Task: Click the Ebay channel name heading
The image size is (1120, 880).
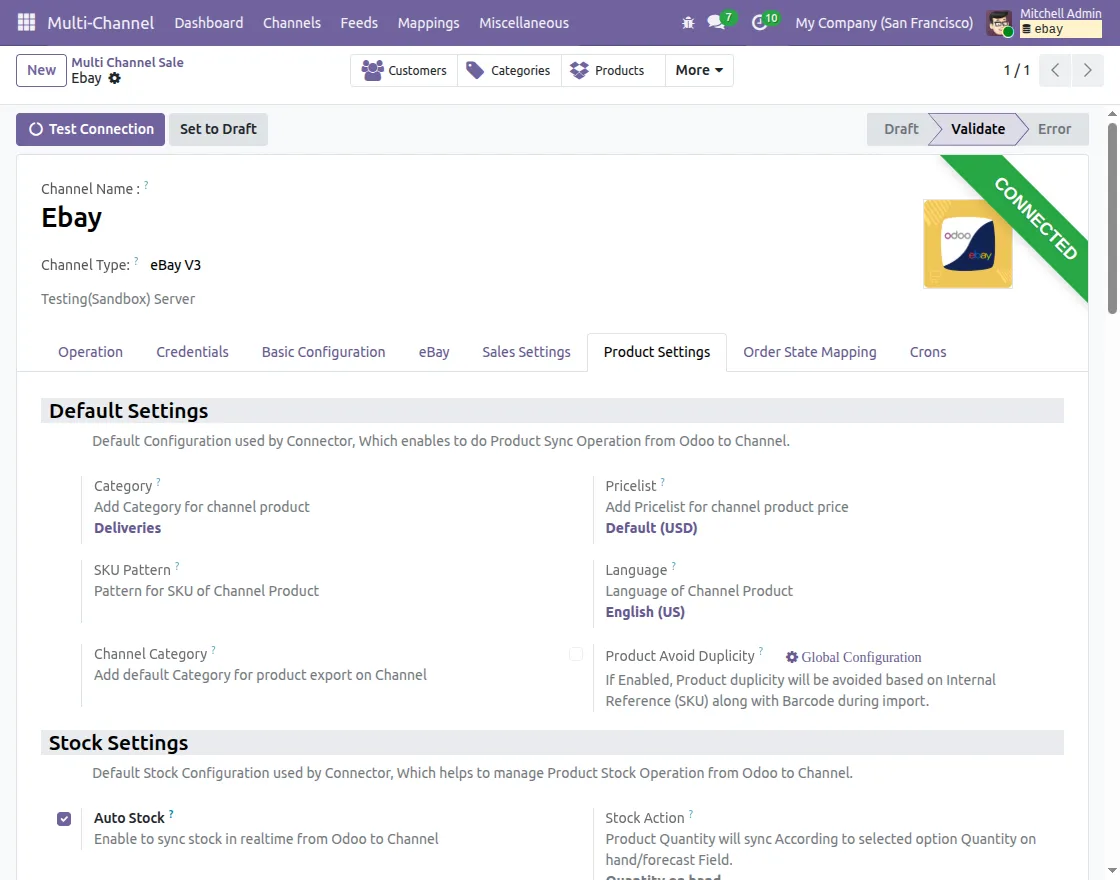Action: (71, 217)
